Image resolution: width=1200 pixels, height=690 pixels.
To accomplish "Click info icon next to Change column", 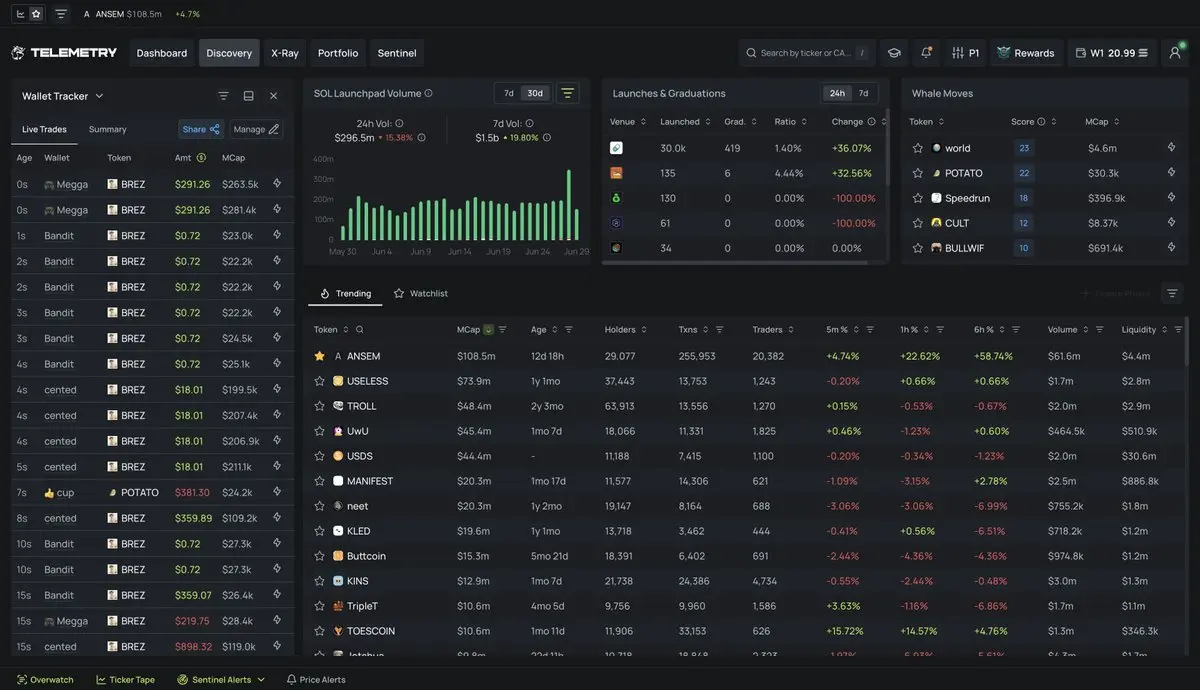I will point(871,121).
